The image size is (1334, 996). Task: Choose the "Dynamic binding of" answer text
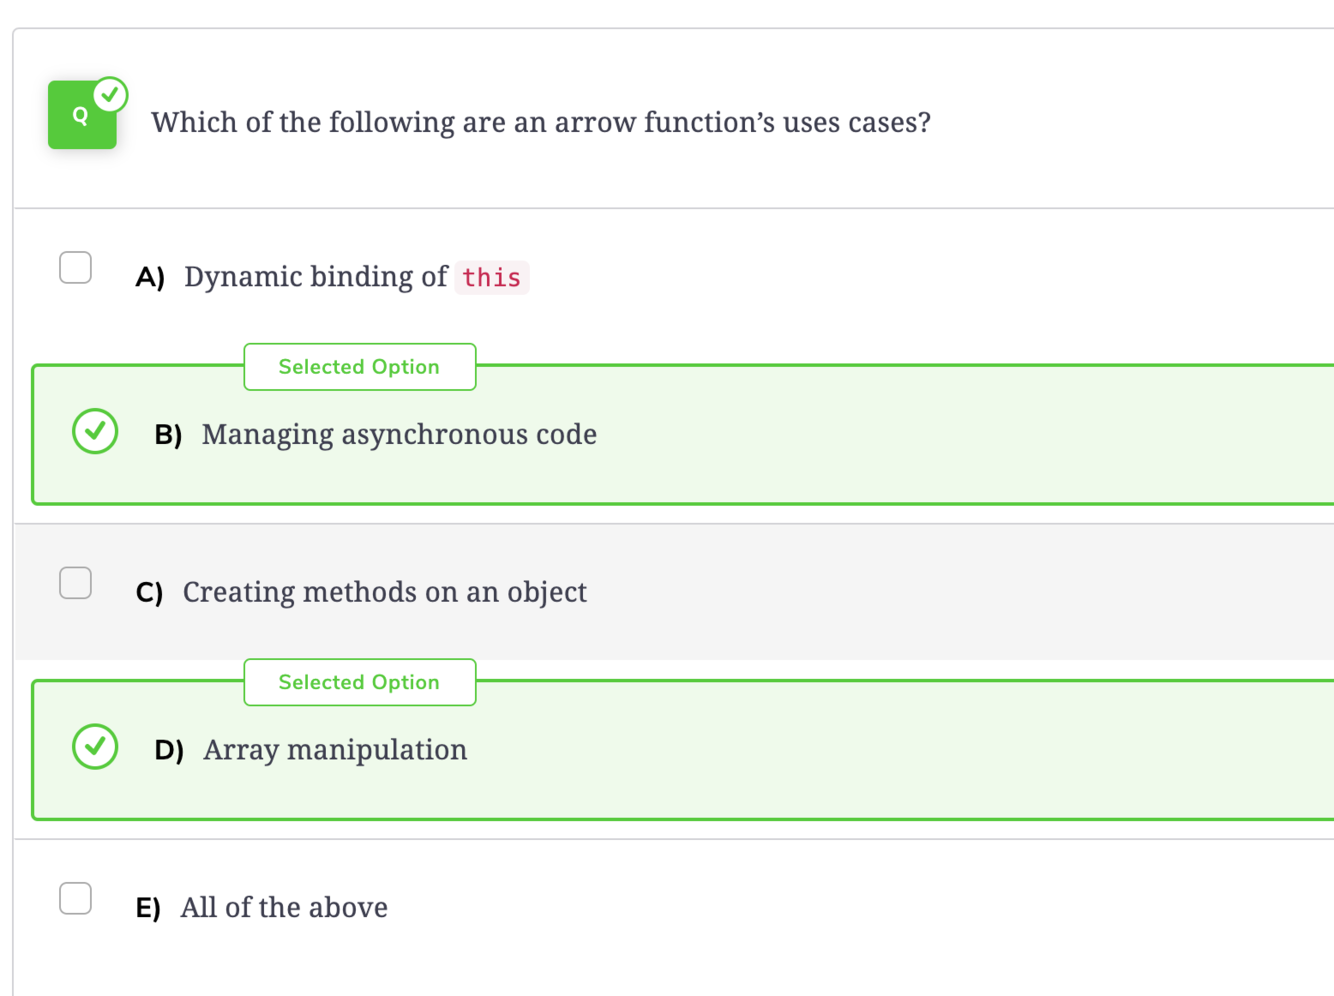[x=316, y=277]
